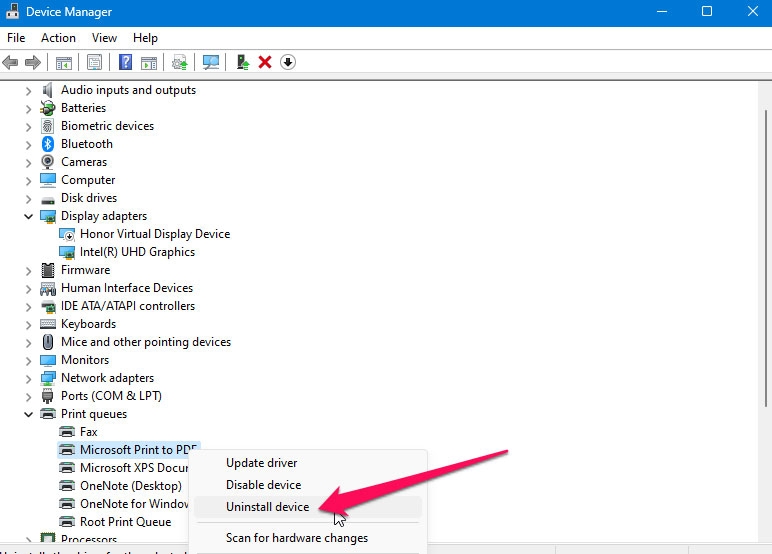Click the Firmware chip icon
Image resolution: width=772 pixels, height=554 pixels.
click(x=48, y=270)
